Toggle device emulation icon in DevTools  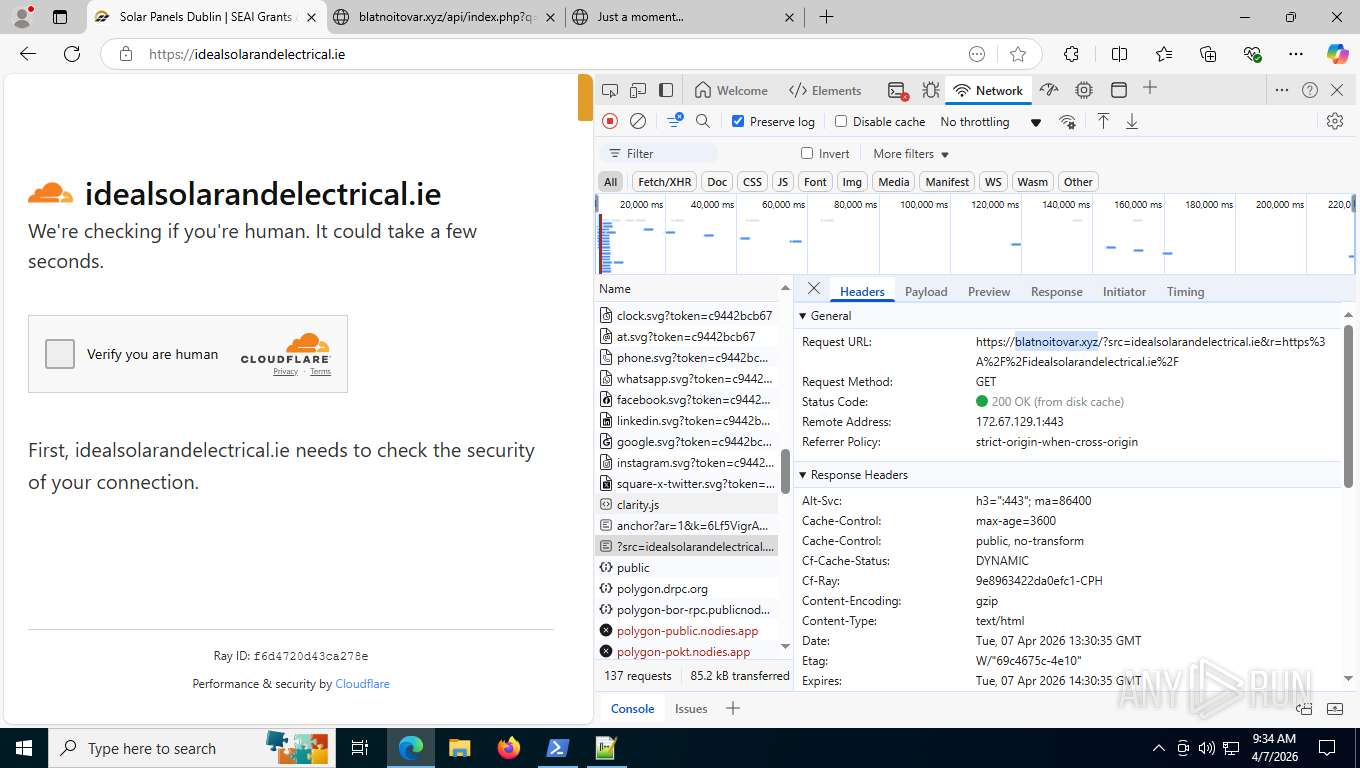pyautogui.click(x=638, y=90)
